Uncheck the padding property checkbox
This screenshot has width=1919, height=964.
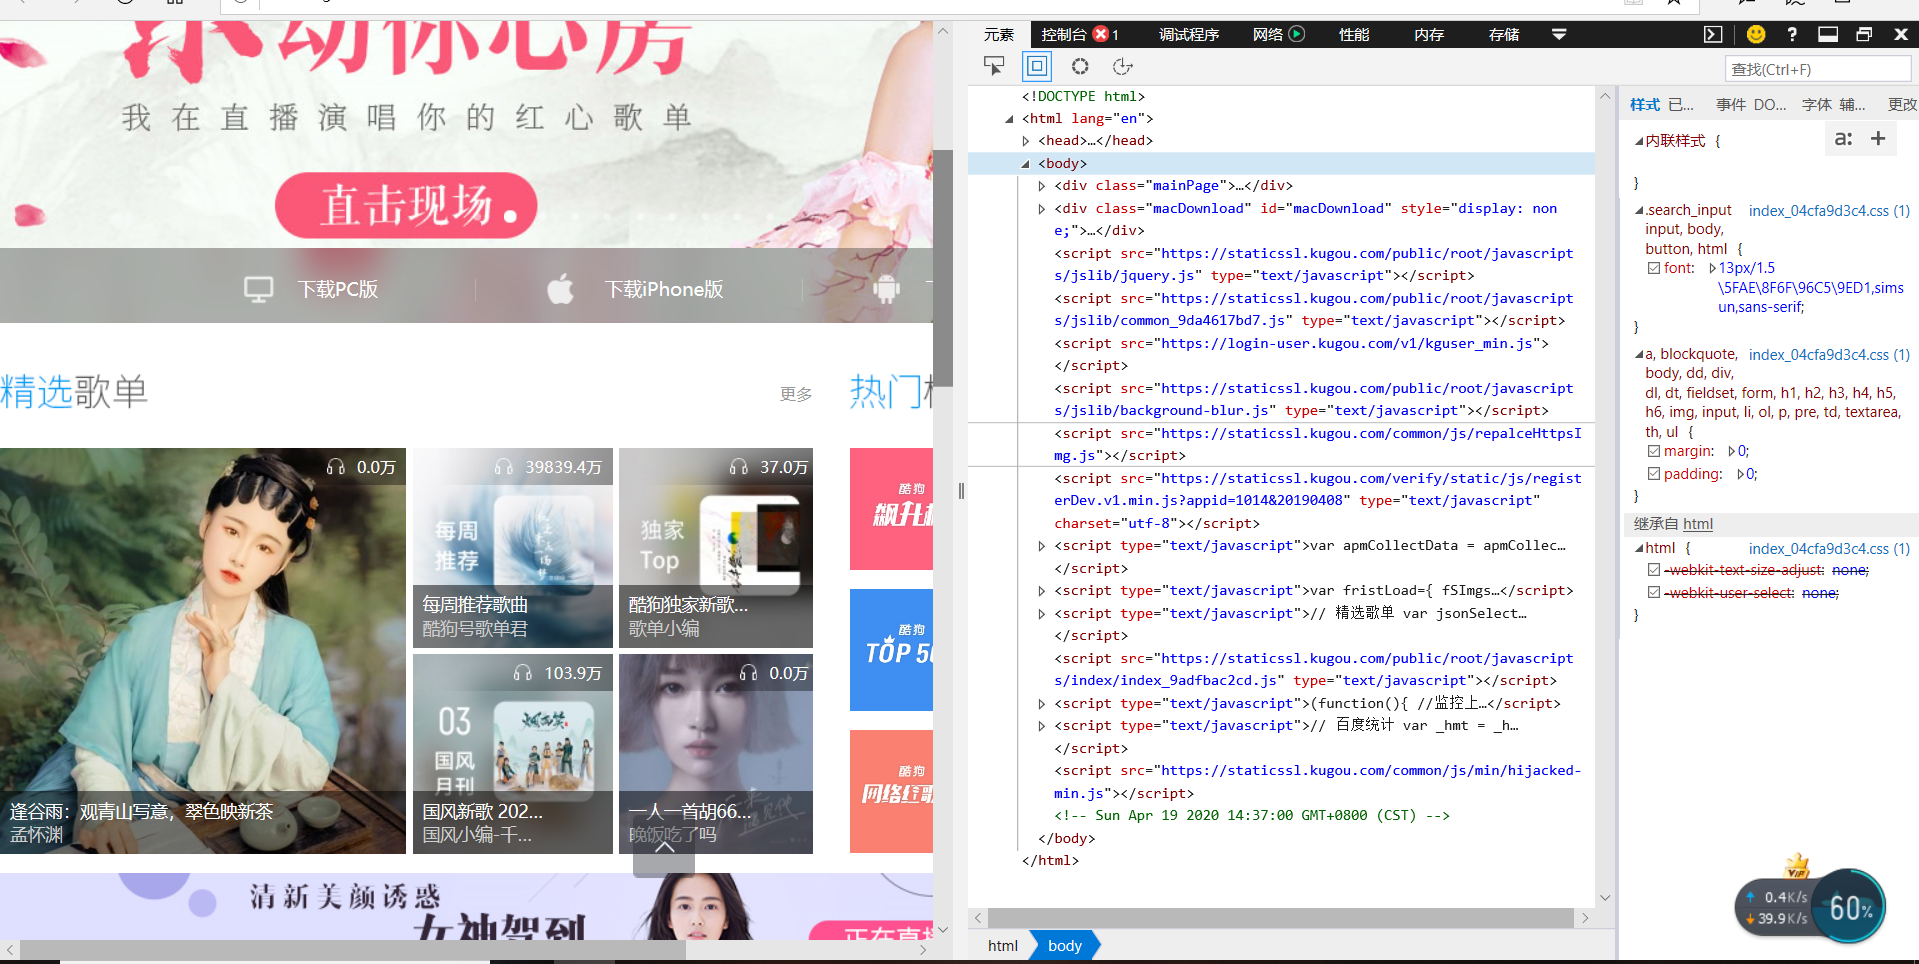(1654, 474)
